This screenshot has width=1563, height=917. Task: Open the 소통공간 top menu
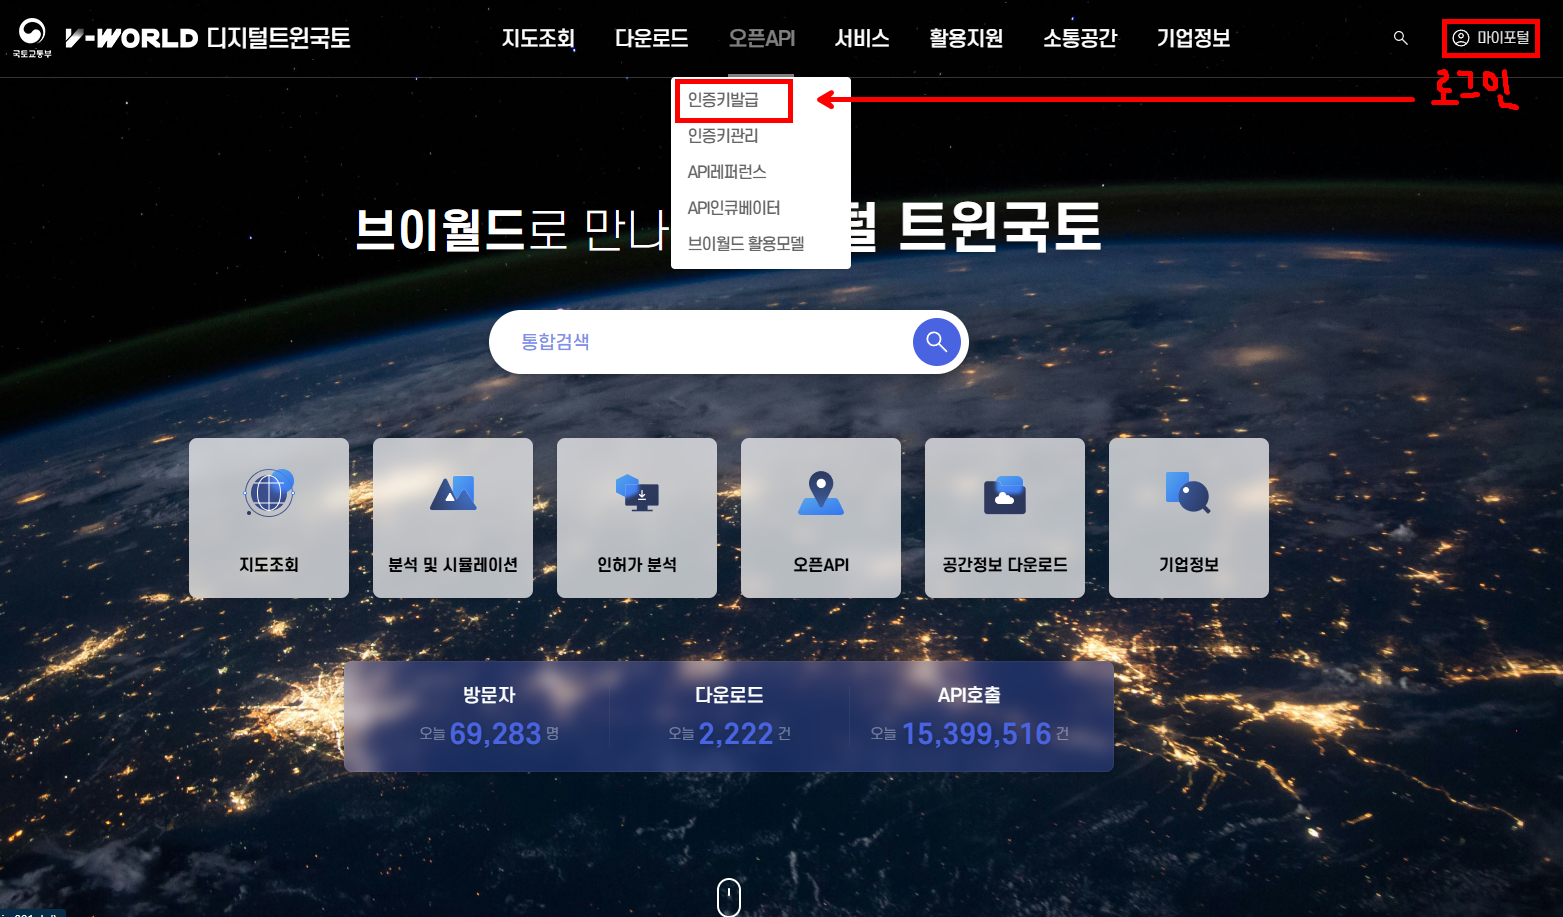(x=1080, y=38)
